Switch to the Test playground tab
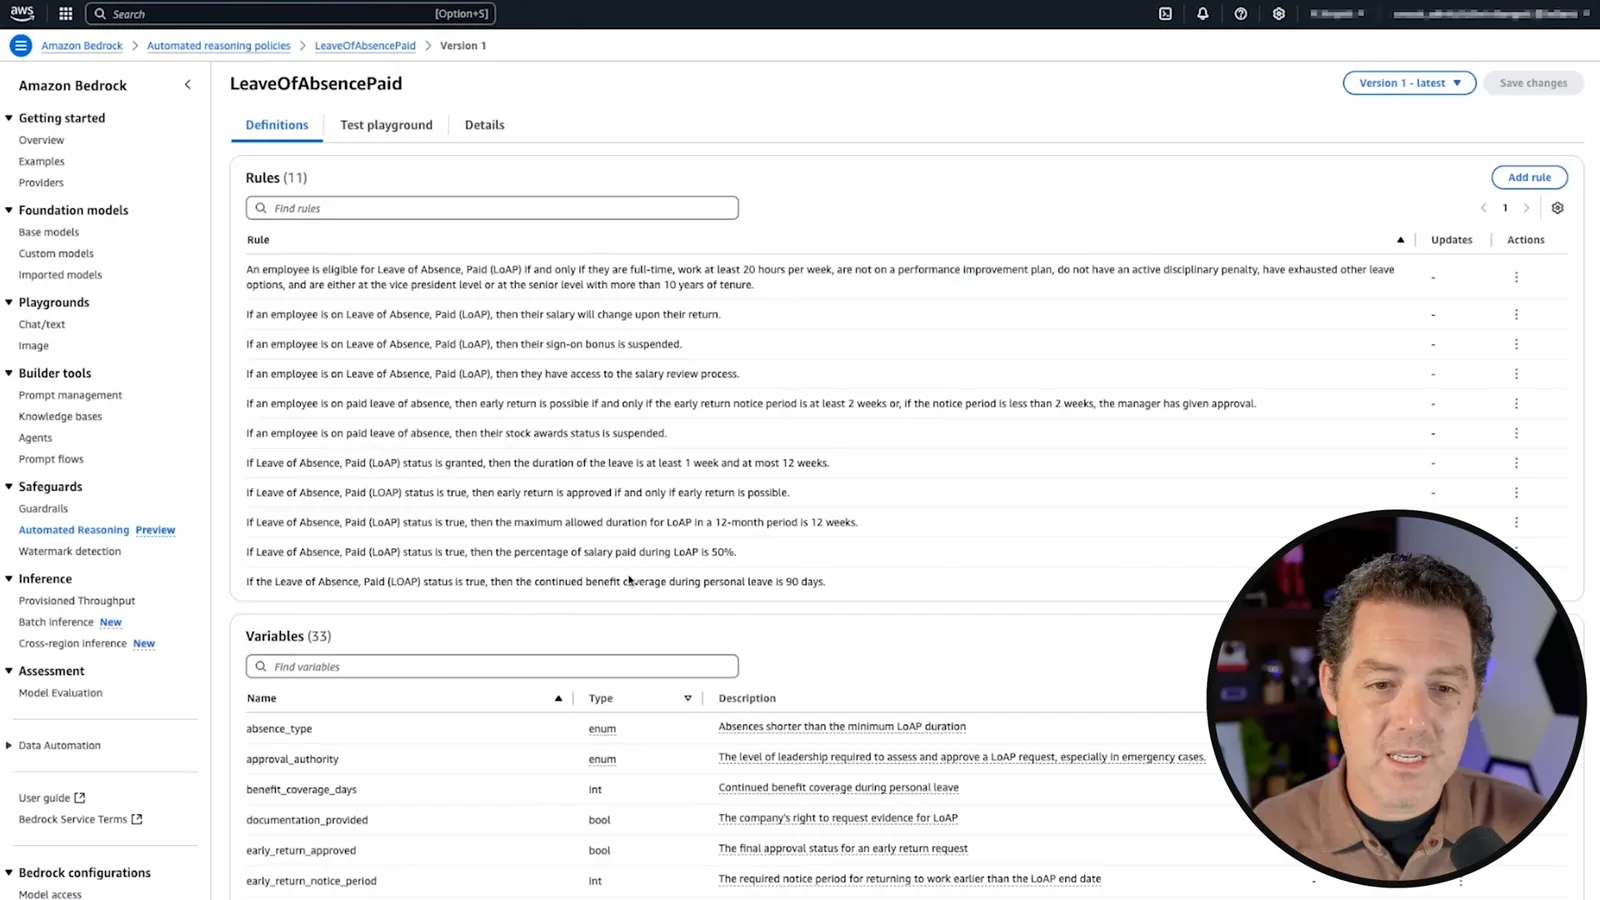The width and height of the screenshot is (1600, 900). click(x=386, y=125)
